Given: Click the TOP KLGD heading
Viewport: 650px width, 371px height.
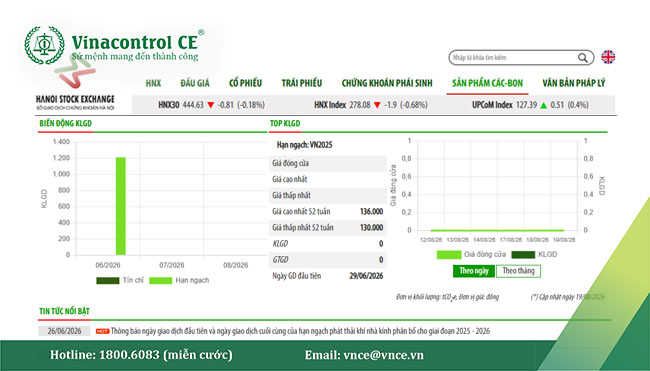Looking at the screenshot, I should [285, 124].
